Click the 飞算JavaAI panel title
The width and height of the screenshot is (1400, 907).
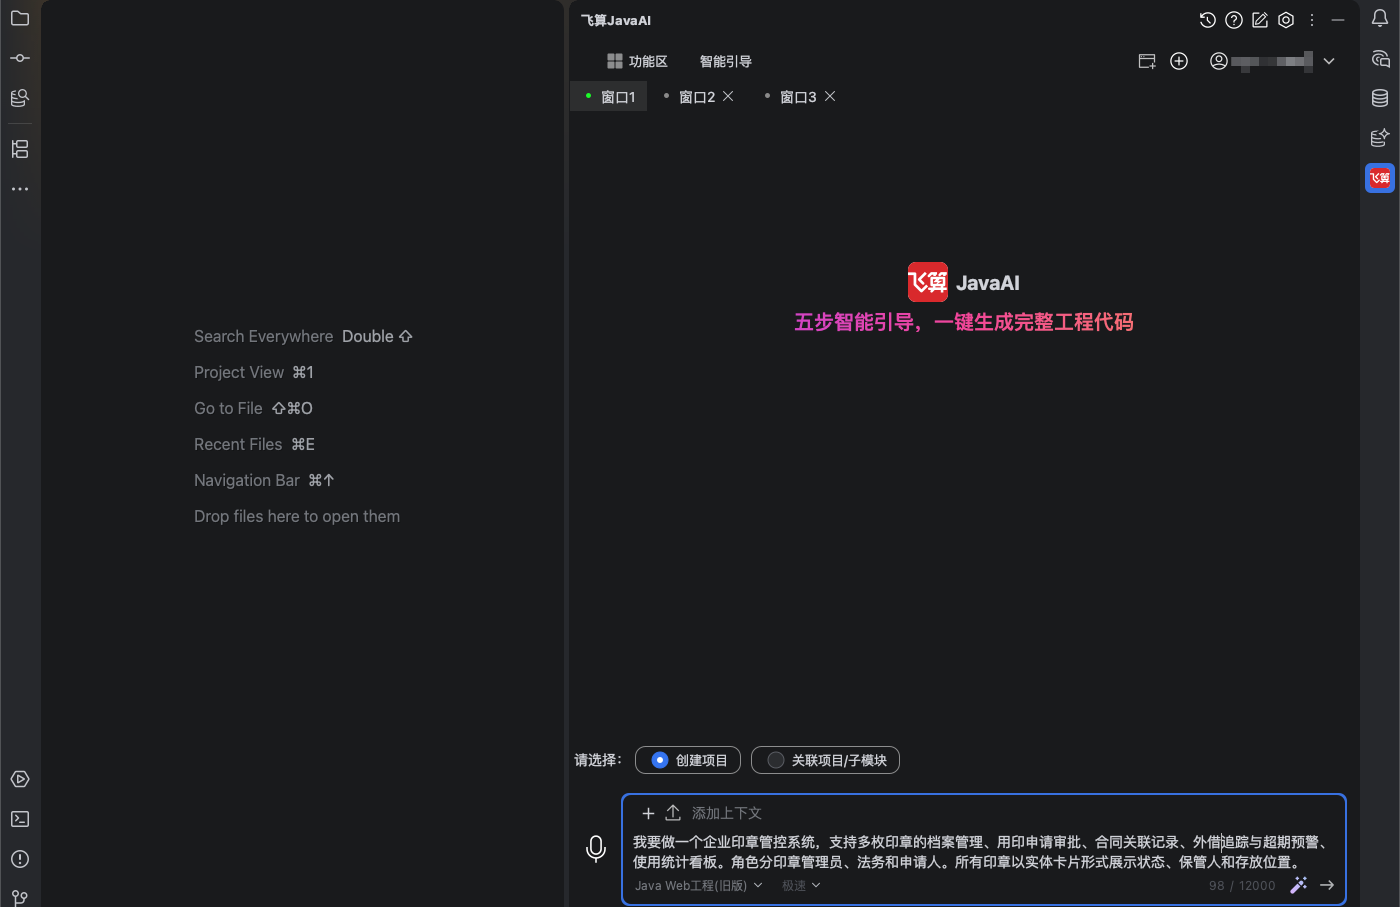tap(616, 20)
